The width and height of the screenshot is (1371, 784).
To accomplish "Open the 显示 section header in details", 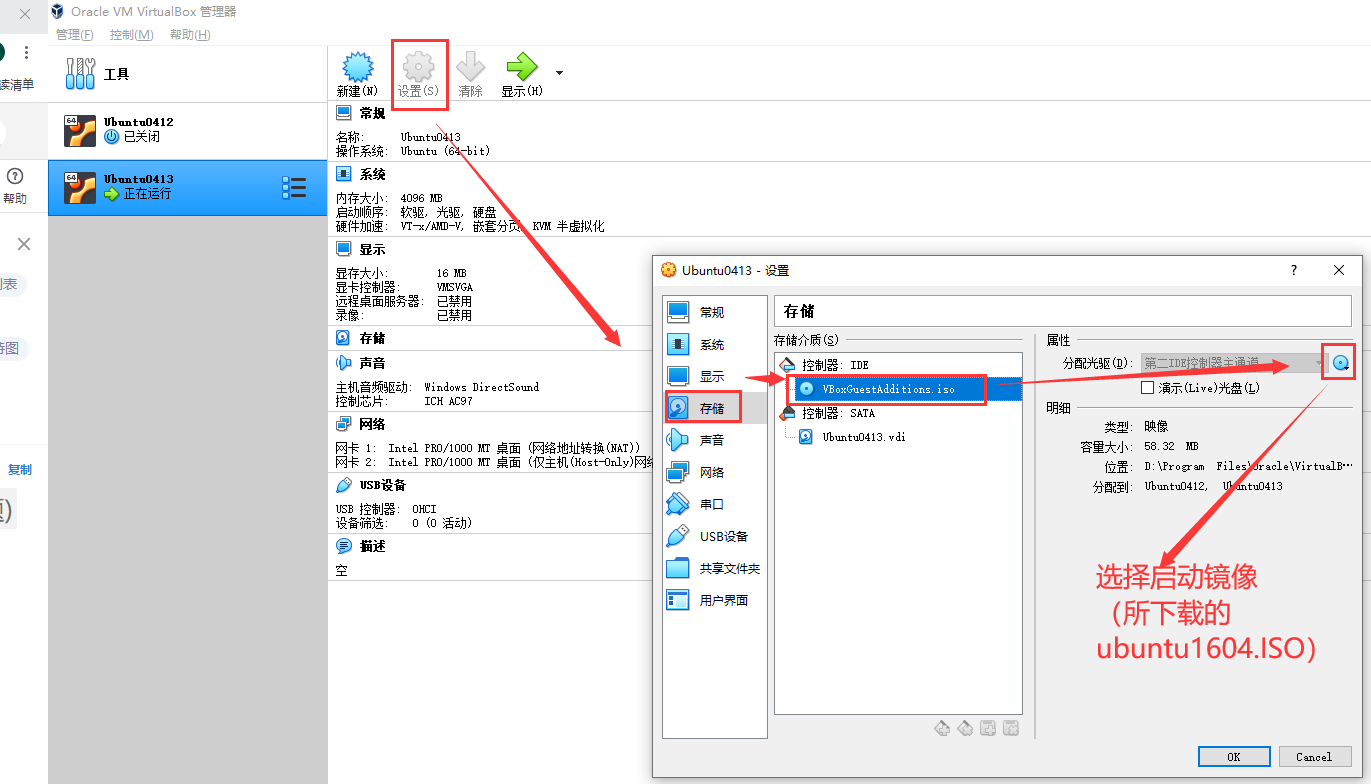I will [372, 249].
